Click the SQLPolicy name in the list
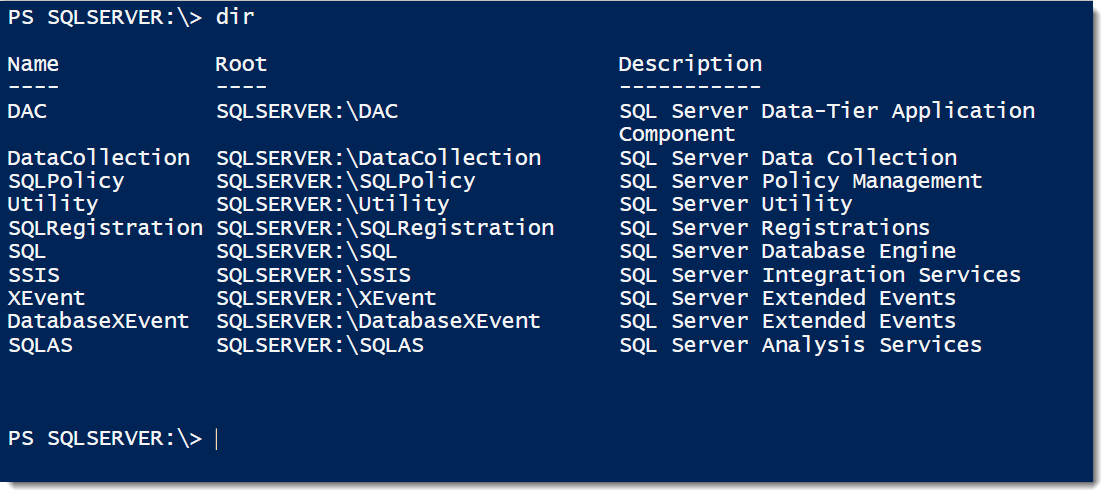 pyautogui.click(x=66, y=181)
